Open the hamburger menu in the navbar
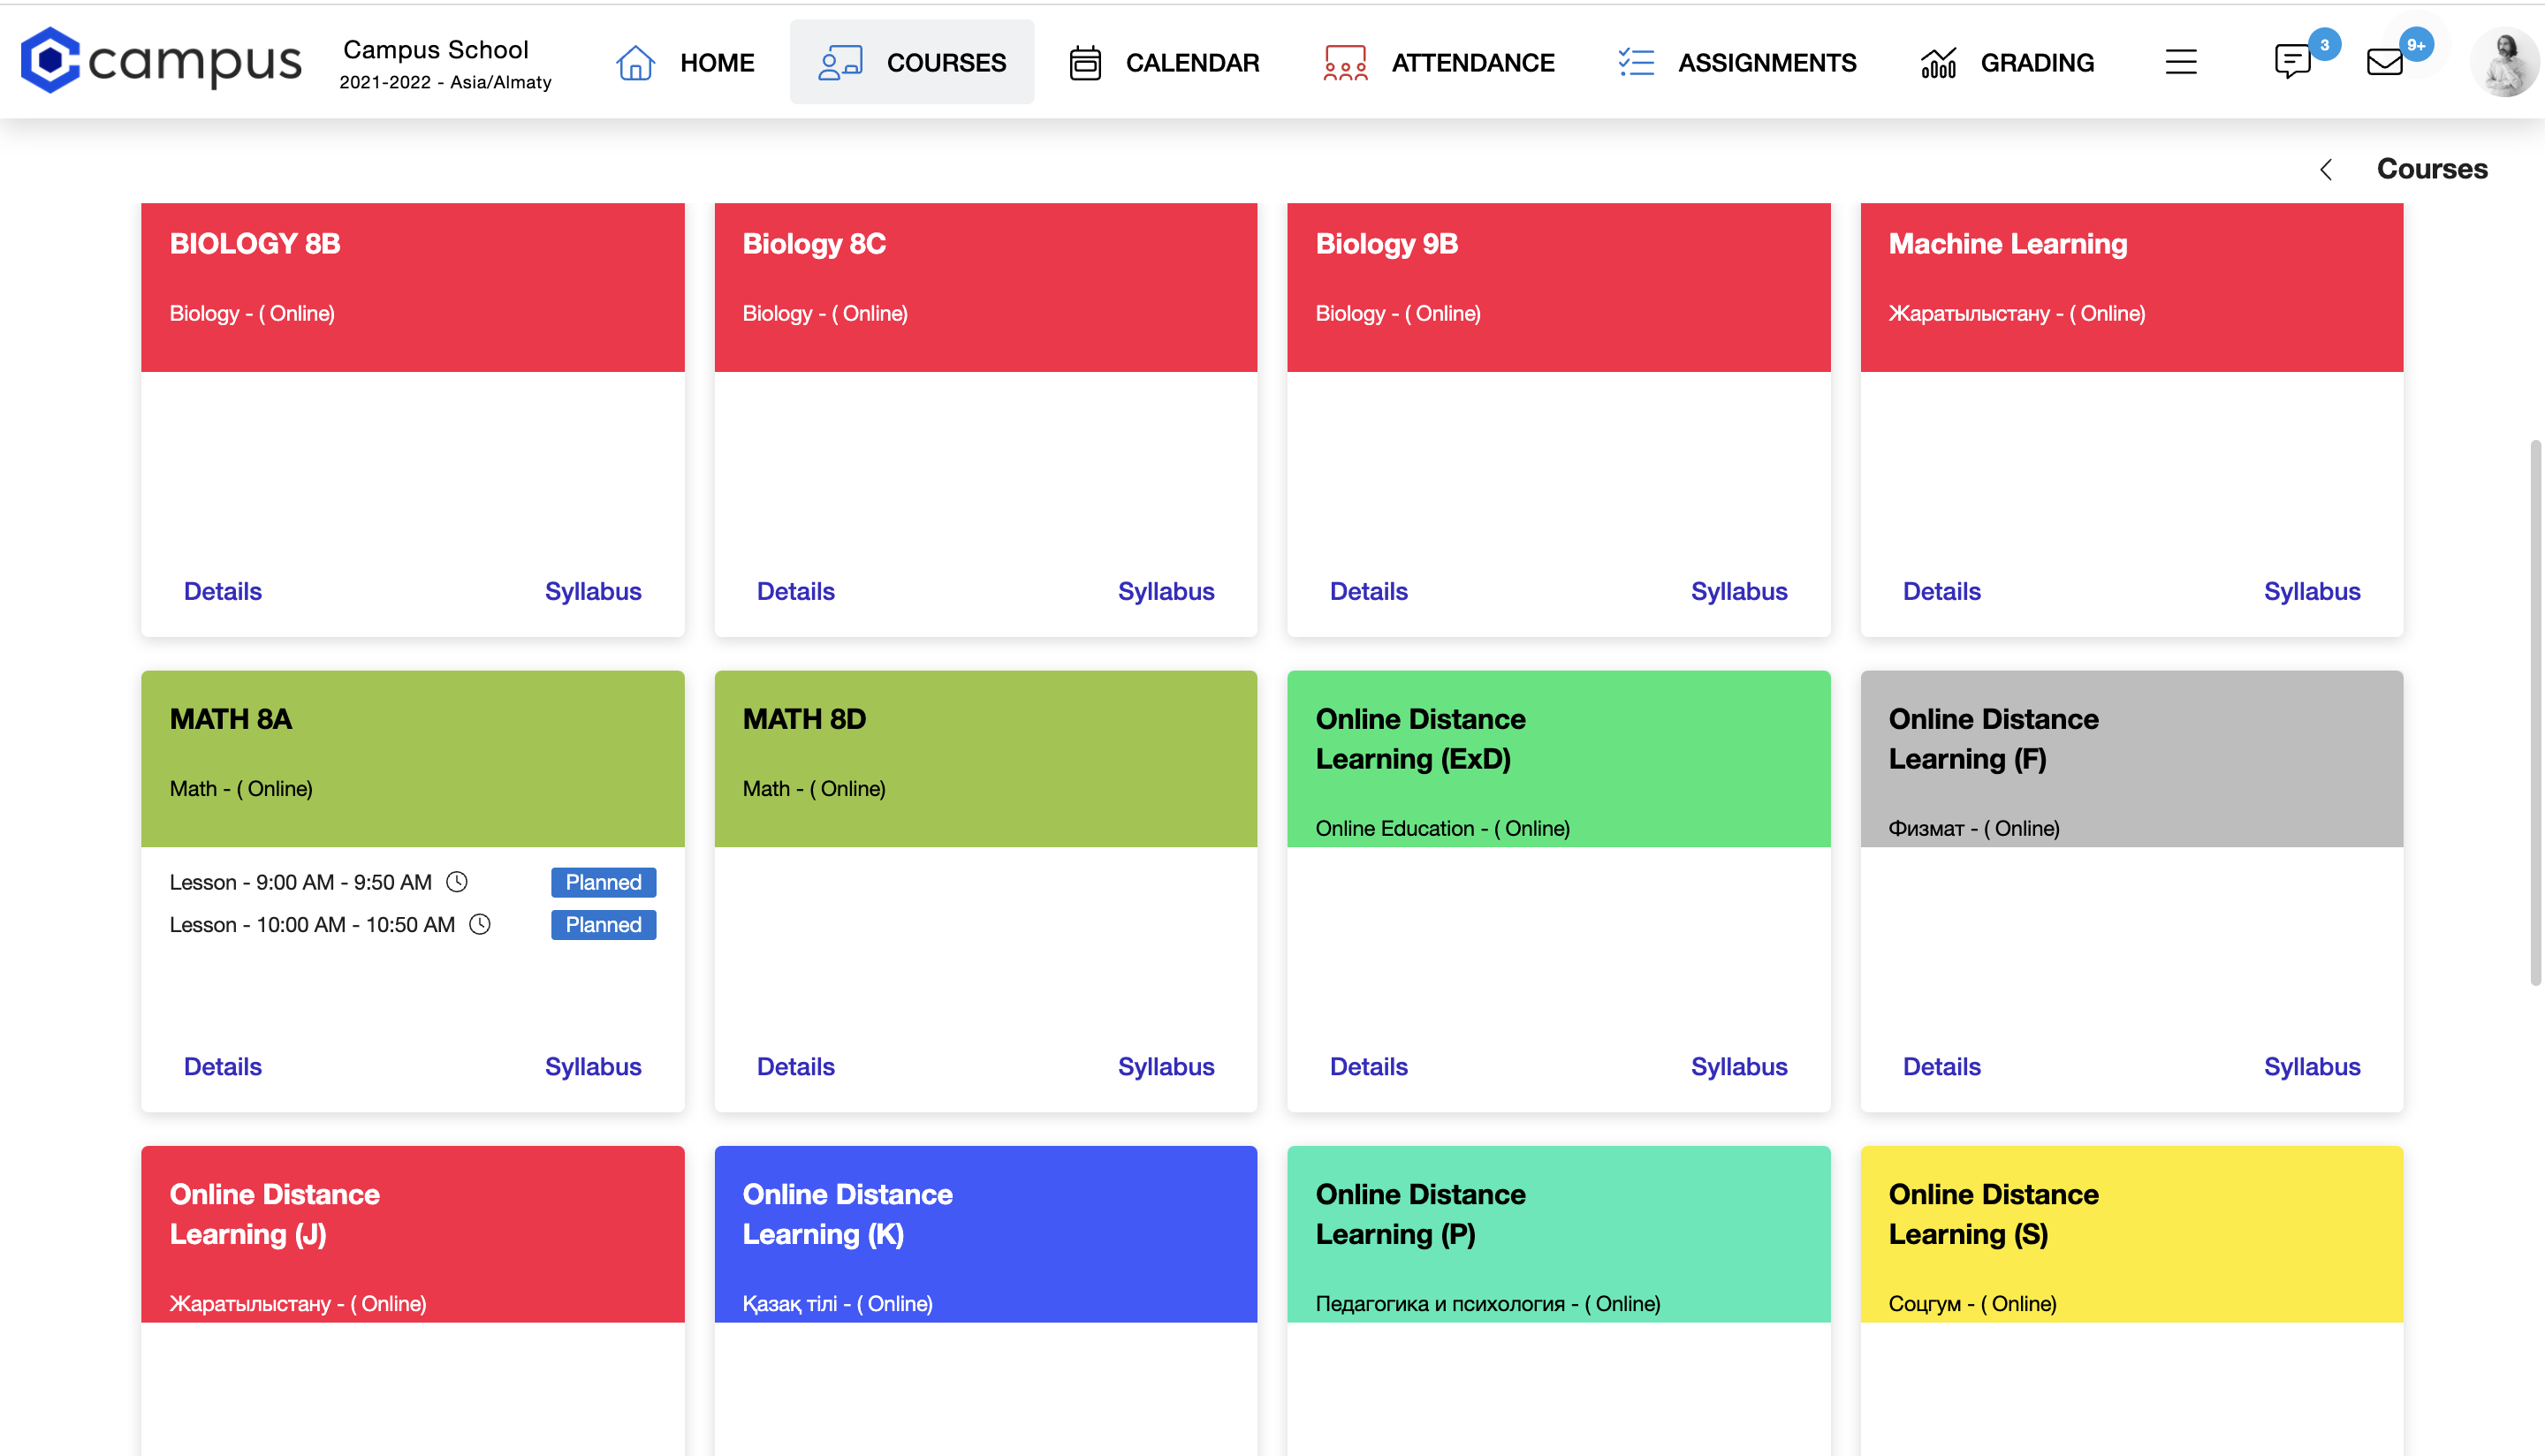Image resolution: width=2545 pixels, height=1456 pixels. [x=2181, y=63]
